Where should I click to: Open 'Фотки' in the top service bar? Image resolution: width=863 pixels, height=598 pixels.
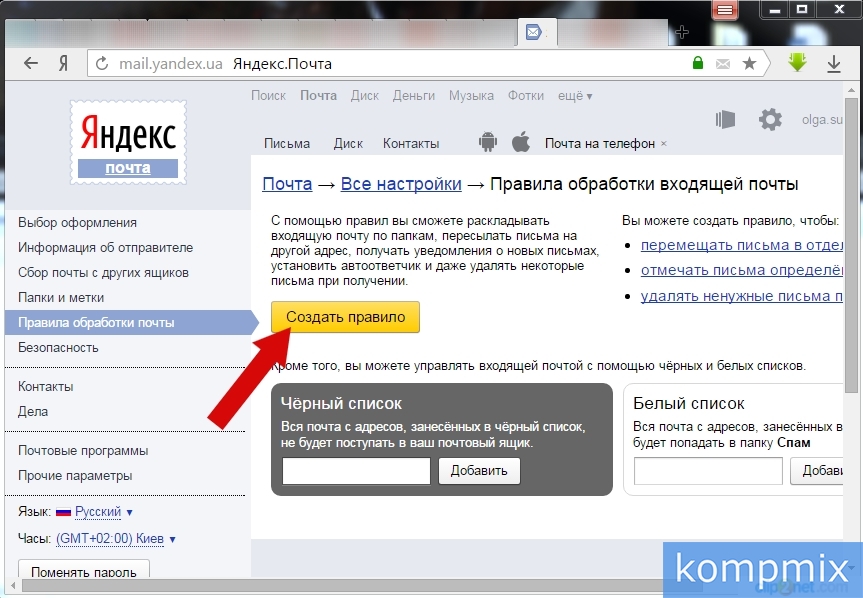pos(526,96)
